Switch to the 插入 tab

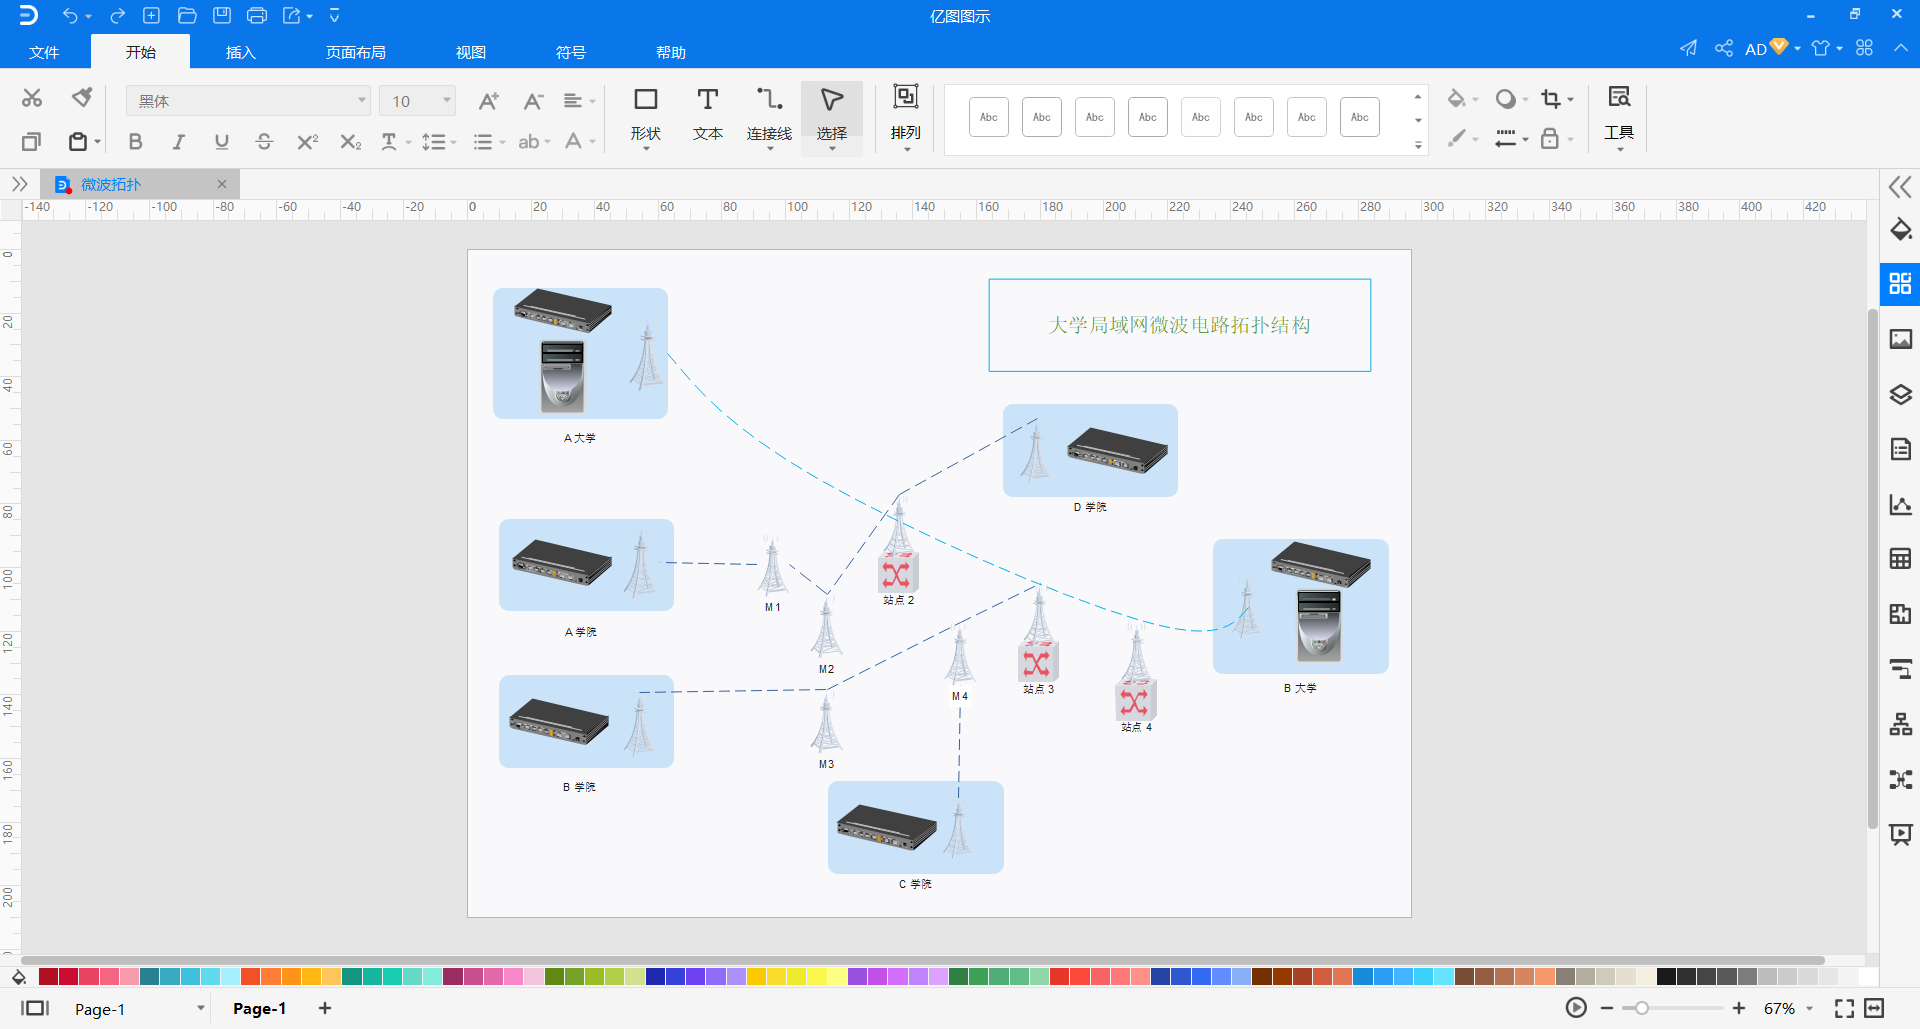[241, 52]
